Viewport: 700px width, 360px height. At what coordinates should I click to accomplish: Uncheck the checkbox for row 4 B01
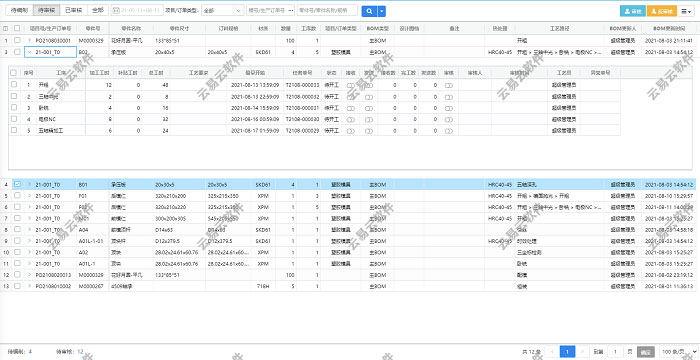click(x=17, y=184)
